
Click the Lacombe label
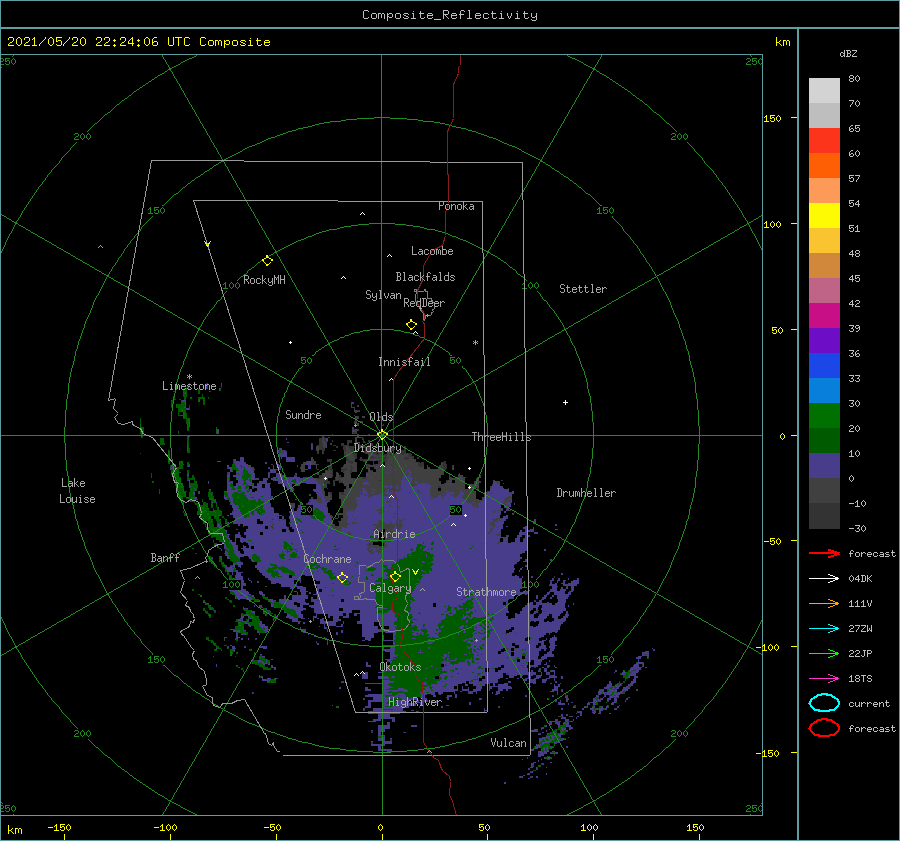pyautogui.click(x=432, y=251)
